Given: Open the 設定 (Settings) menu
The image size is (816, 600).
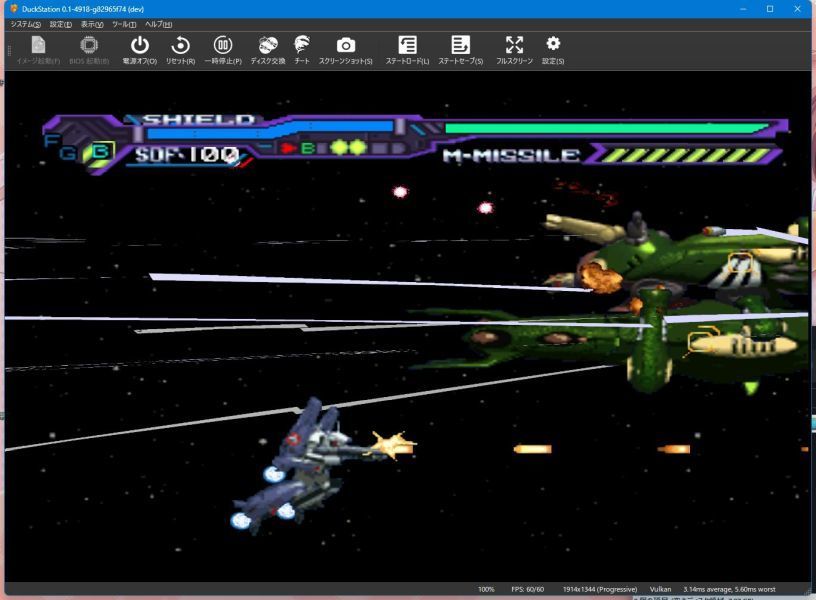Looking at the screenshot, I should [x=60, y=24].
